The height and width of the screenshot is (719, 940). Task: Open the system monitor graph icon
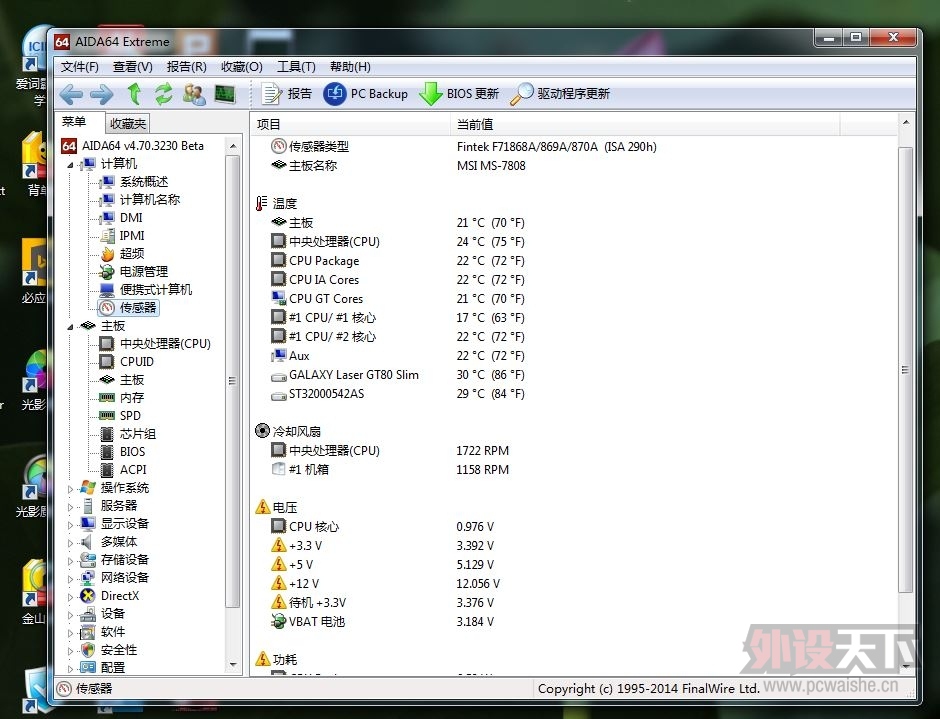pyautogui.click(x=225, y=94)
